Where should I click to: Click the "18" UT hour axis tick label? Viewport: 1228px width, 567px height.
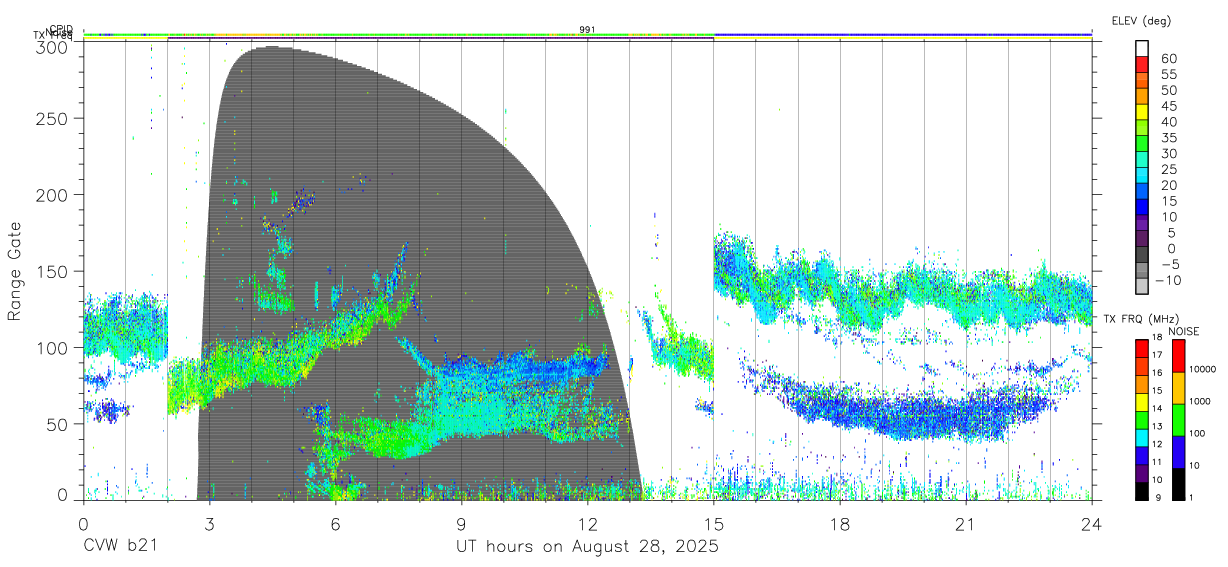tap(840, 524)
